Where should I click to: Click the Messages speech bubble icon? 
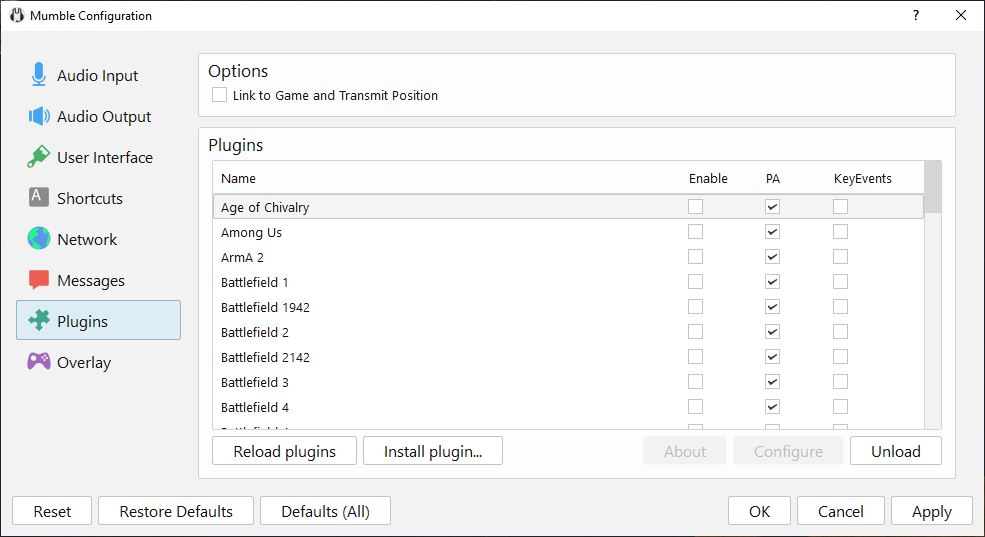(x=38, y=279)
